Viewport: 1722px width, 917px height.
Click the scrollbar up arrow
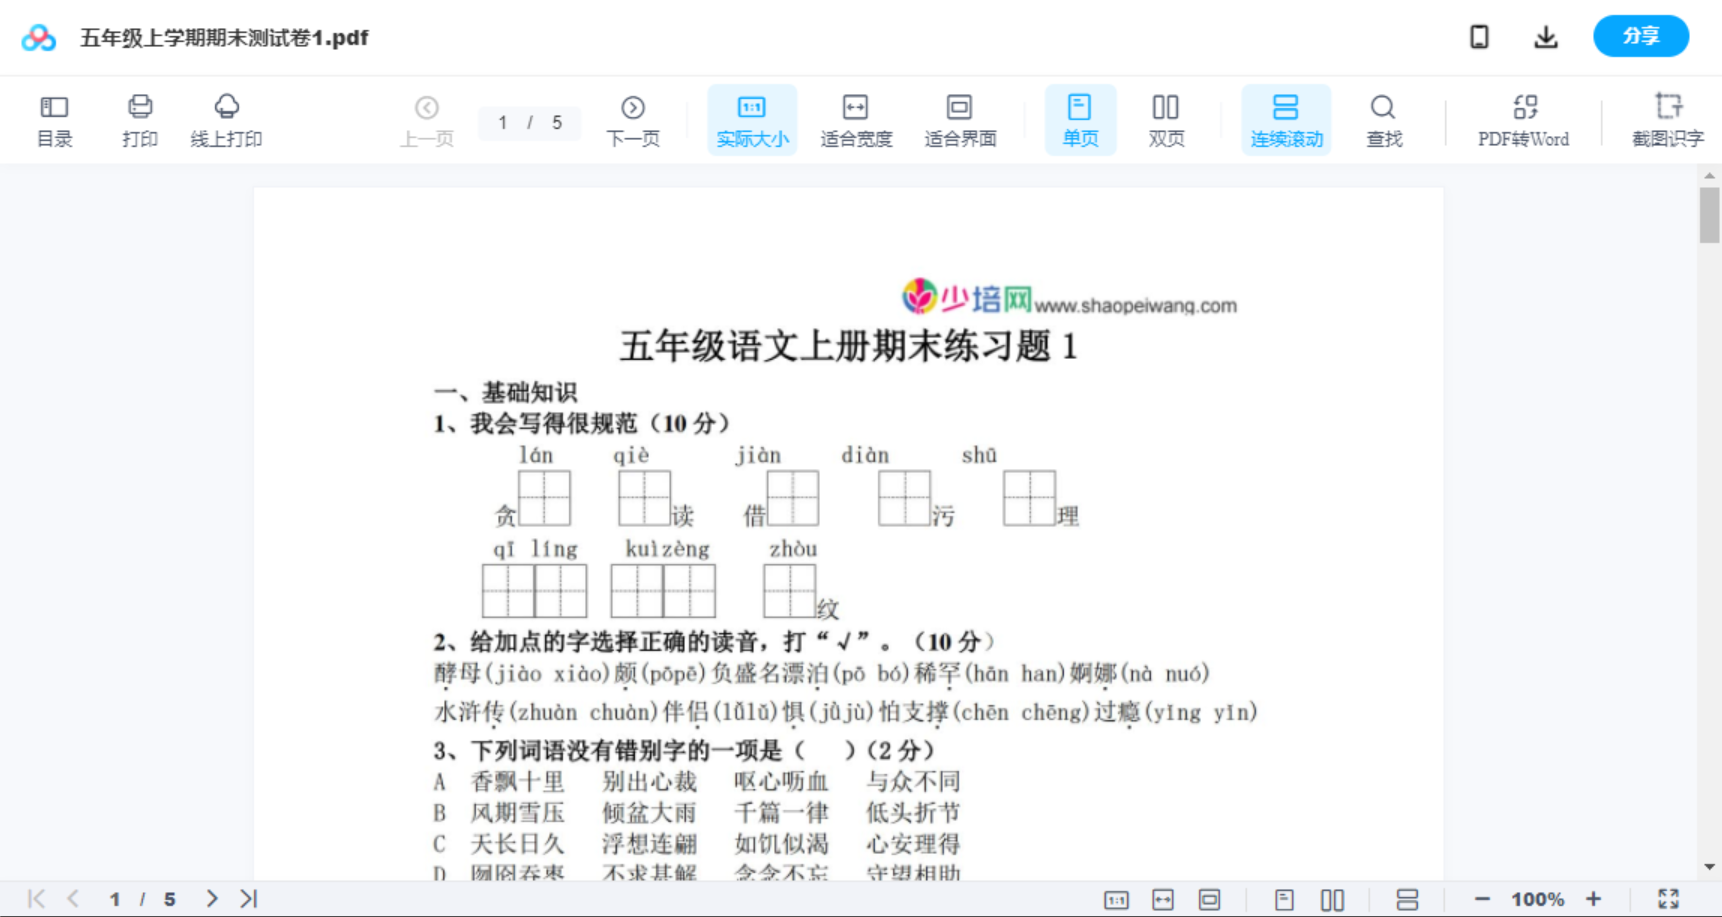click(1709, 175)
